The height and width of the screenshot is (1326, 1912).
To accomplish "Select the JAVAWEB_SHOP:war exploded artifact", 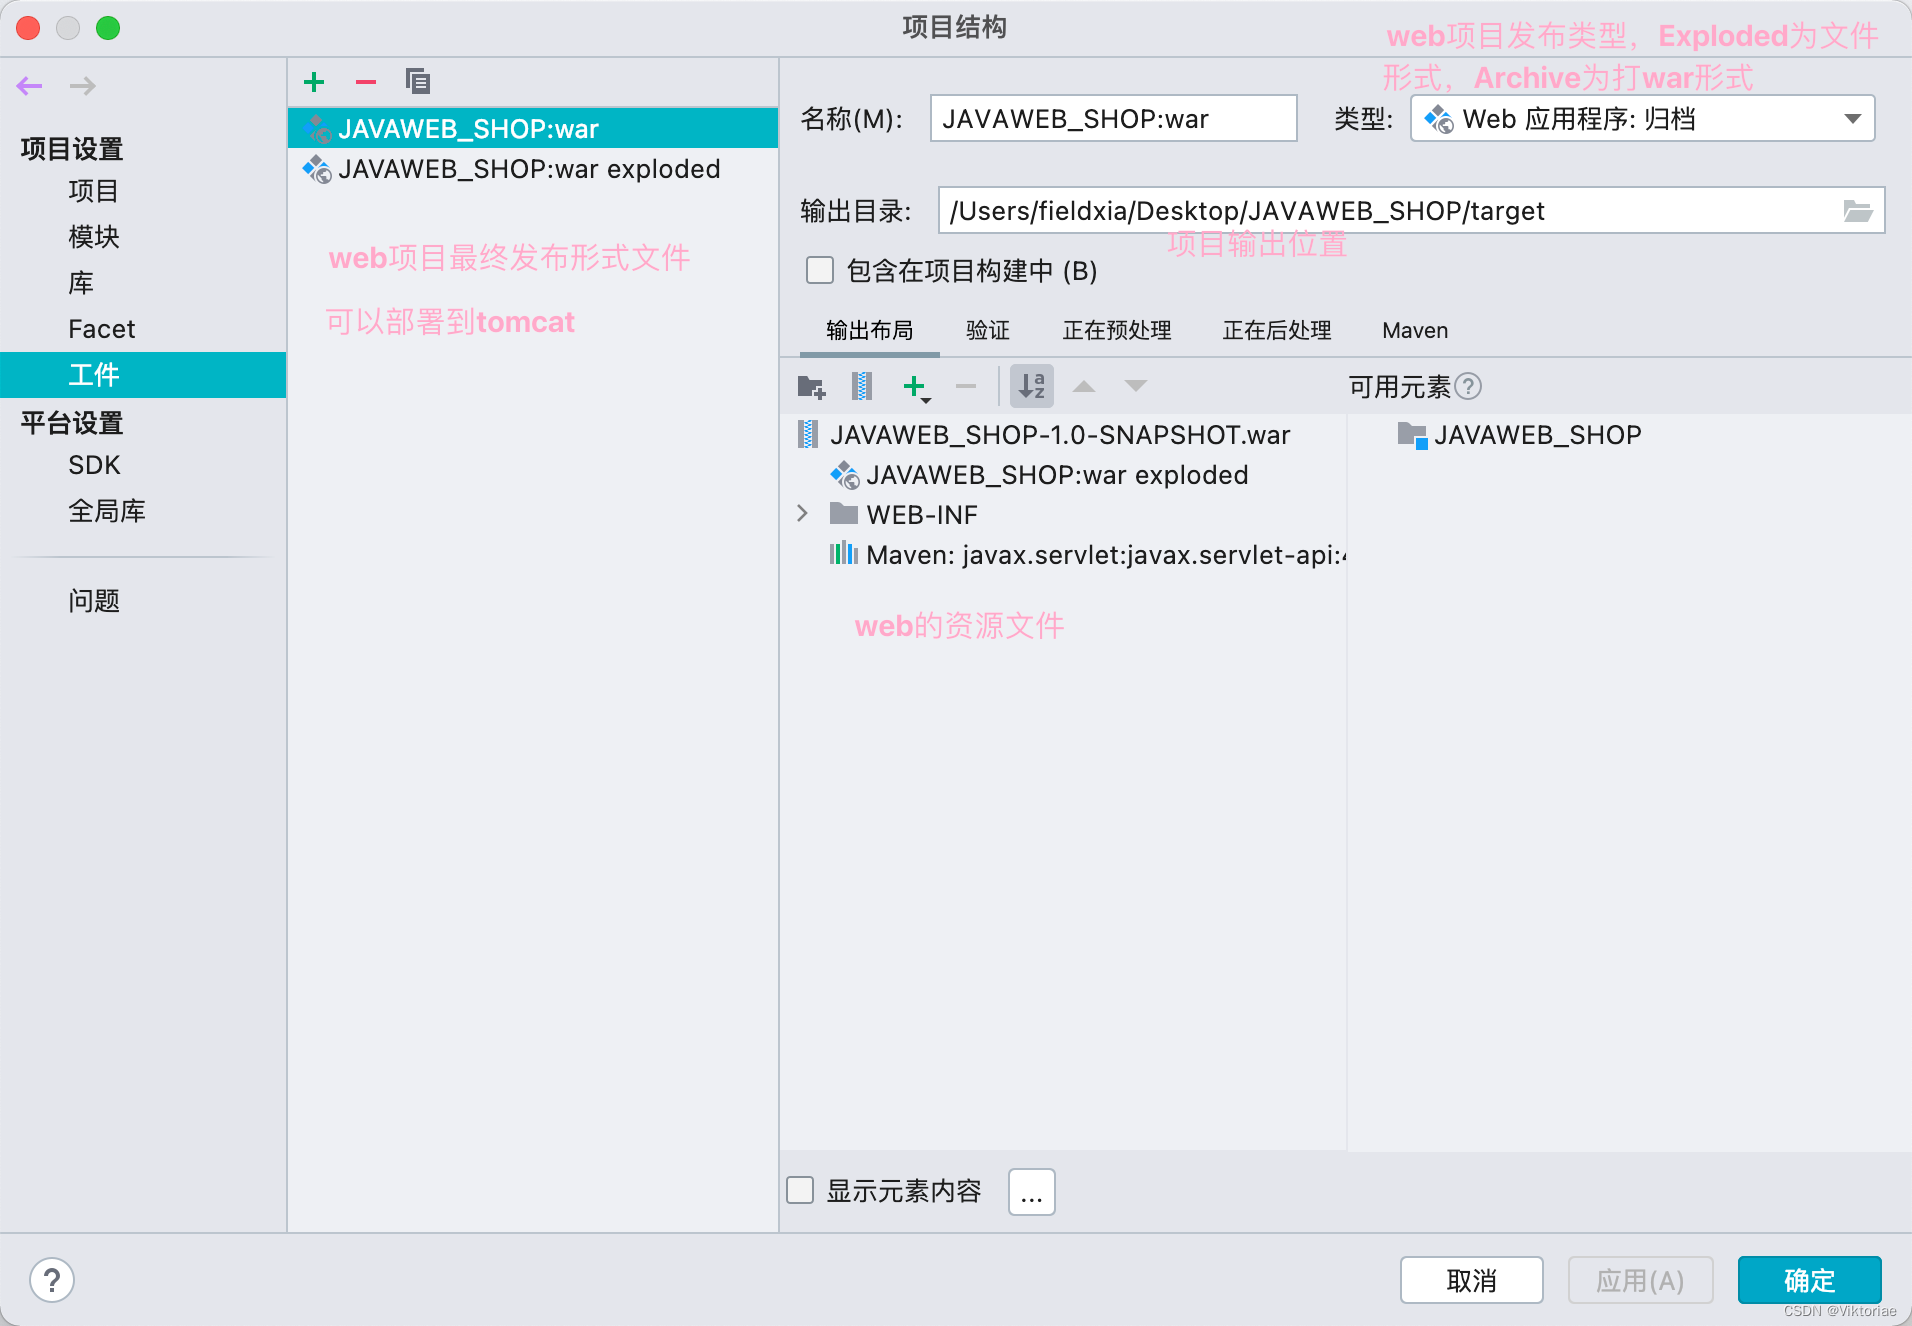I will 530,169.
